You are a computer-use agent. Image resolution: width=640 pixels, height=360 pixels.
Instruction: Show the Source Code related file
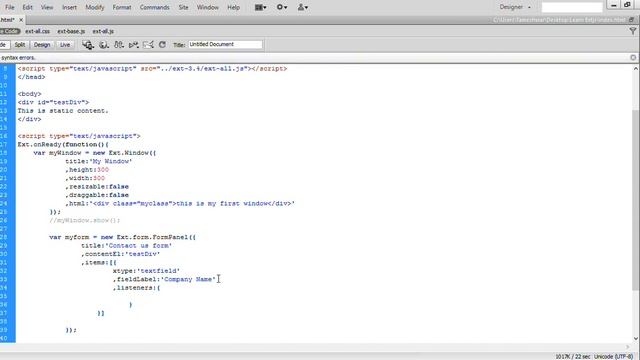pyautogui.click(x=10, y=31)
